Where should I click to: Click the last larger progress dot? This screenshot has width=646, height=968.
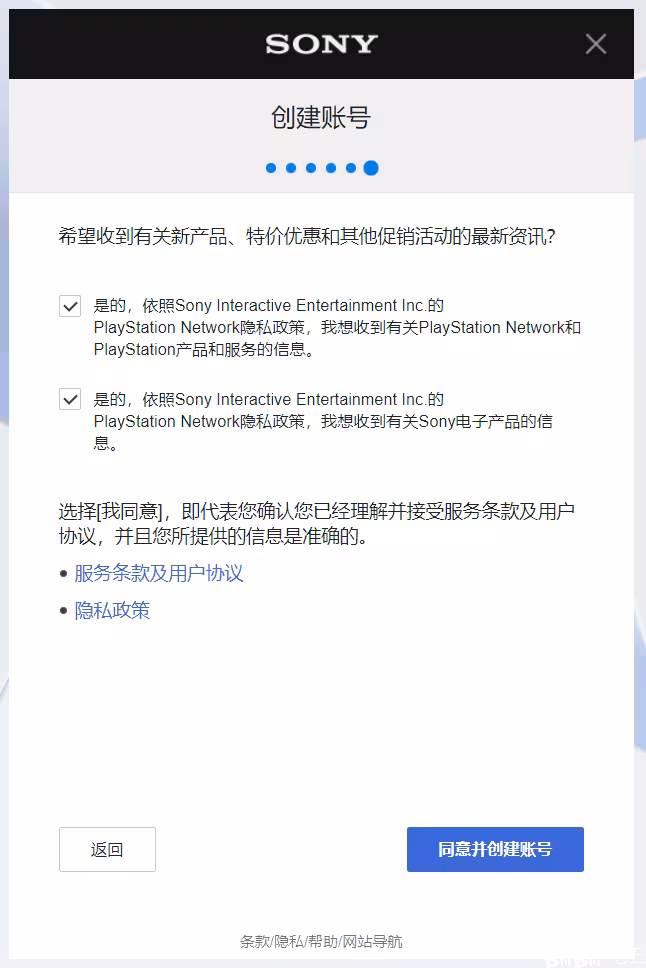pos(371,168)
